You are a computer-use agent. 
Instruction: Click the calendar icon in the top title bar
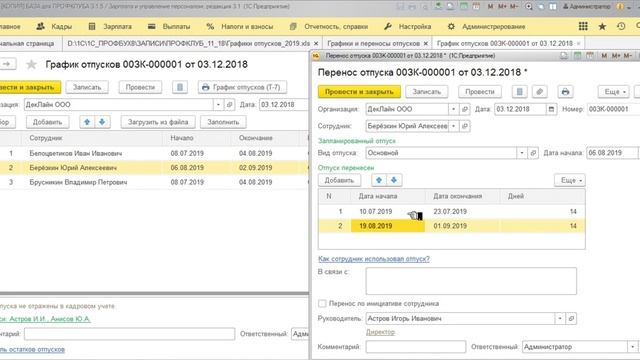[x=476, y=7]
